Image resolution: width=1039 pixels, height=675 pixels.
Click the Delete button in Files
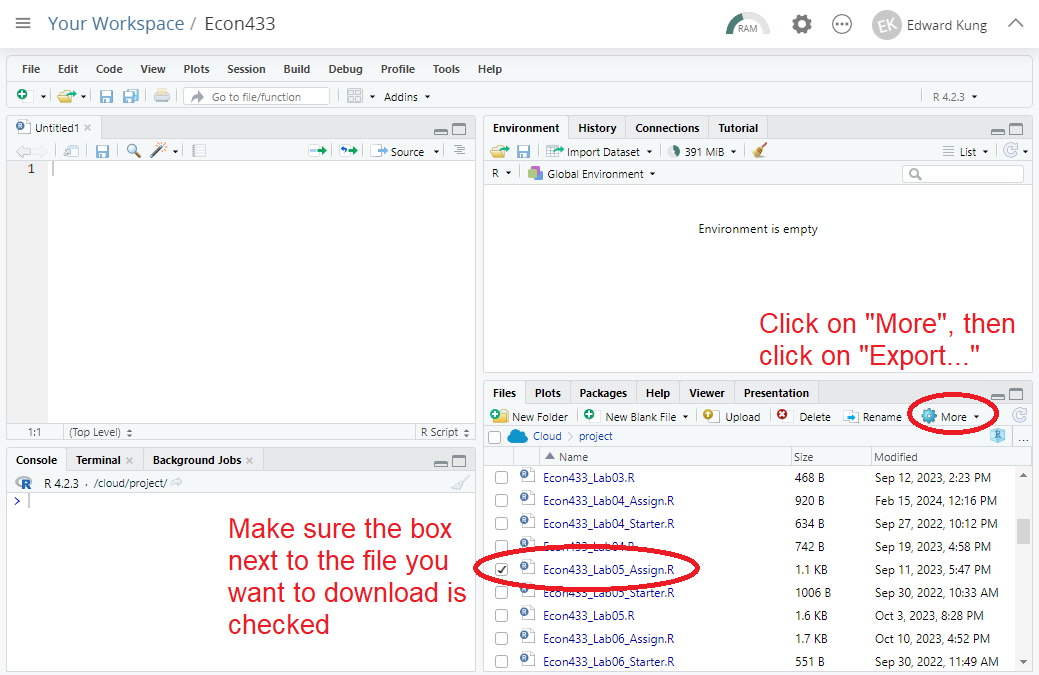tap(803, 417)
